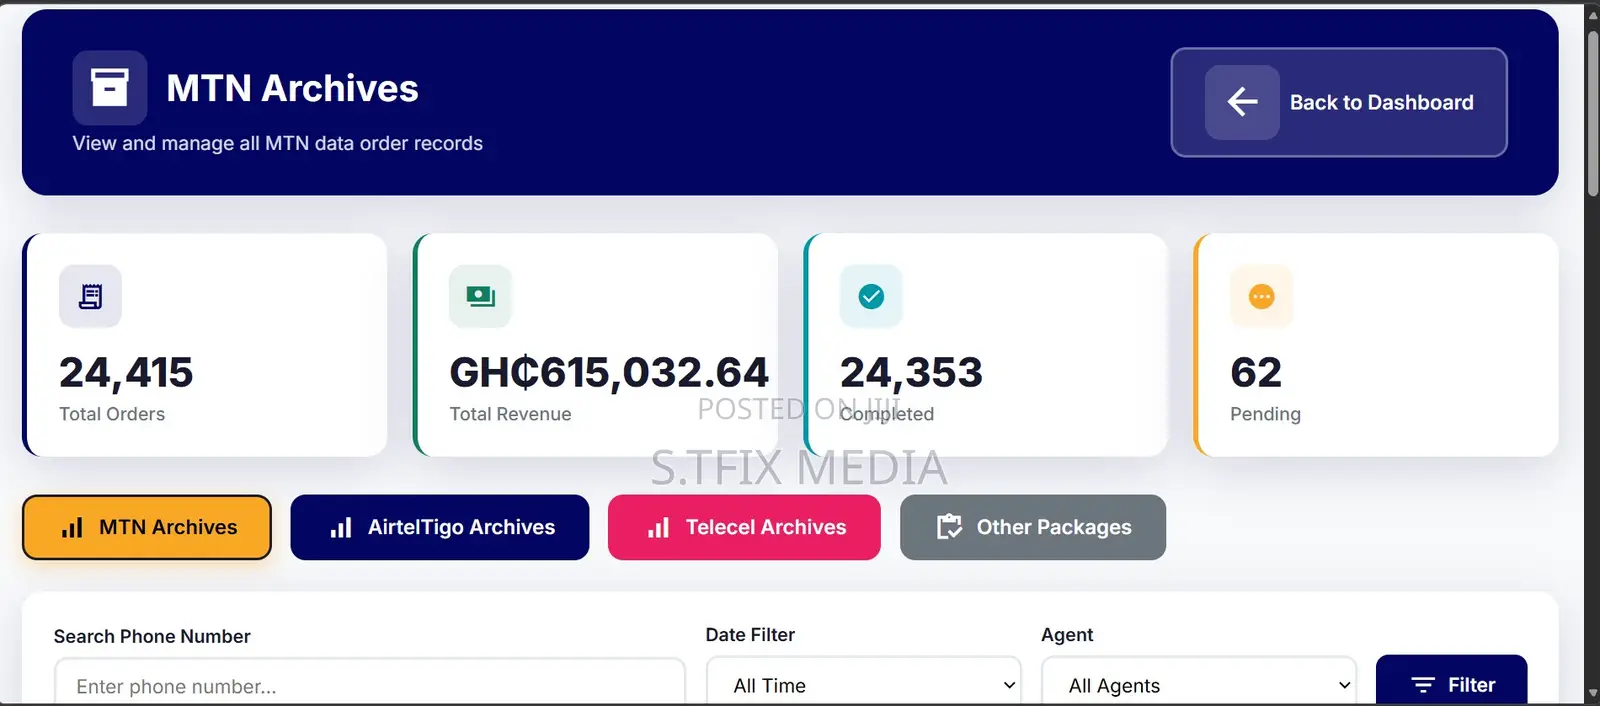Go back to the Dashboard
The height and width of the screenshot is (706, 1600).
click(x=1339, y=102)
